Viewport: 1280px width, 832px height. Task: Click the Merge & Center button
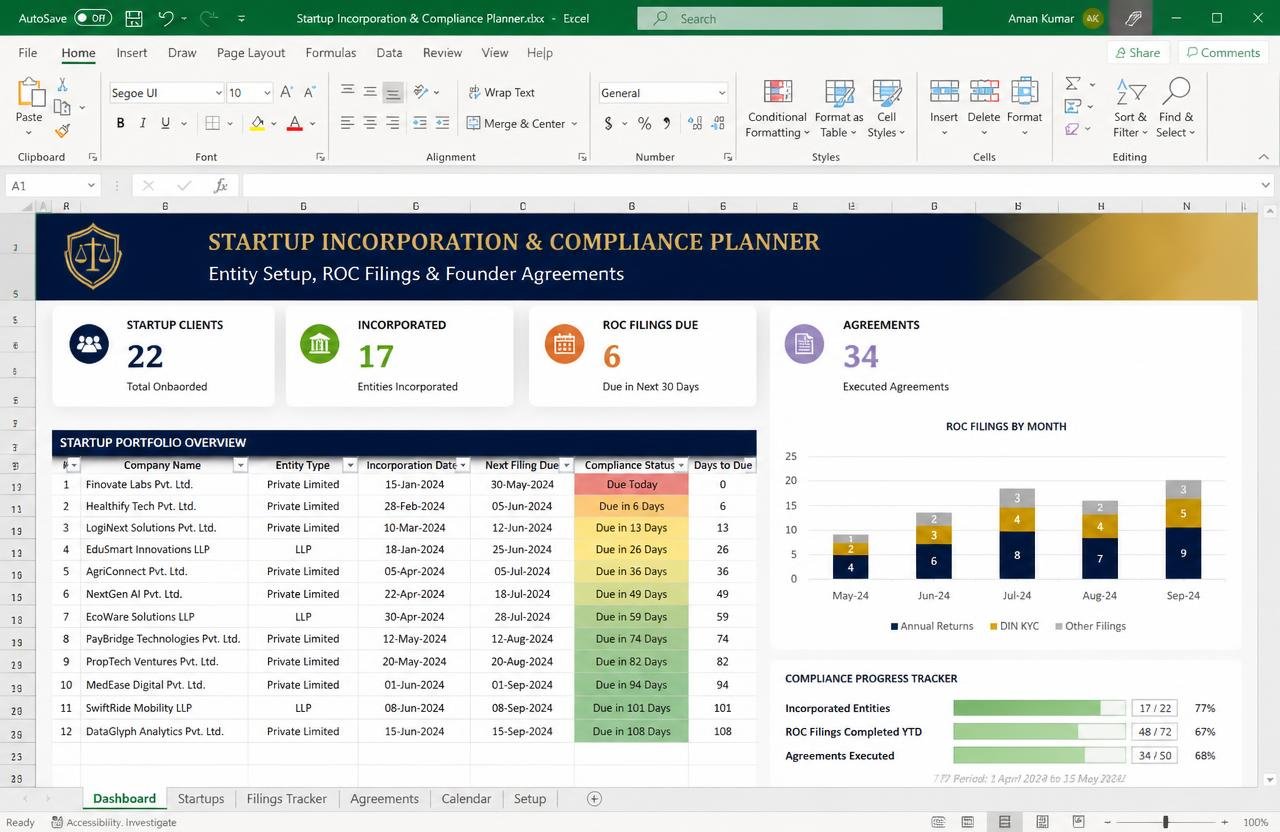[515, 124]
